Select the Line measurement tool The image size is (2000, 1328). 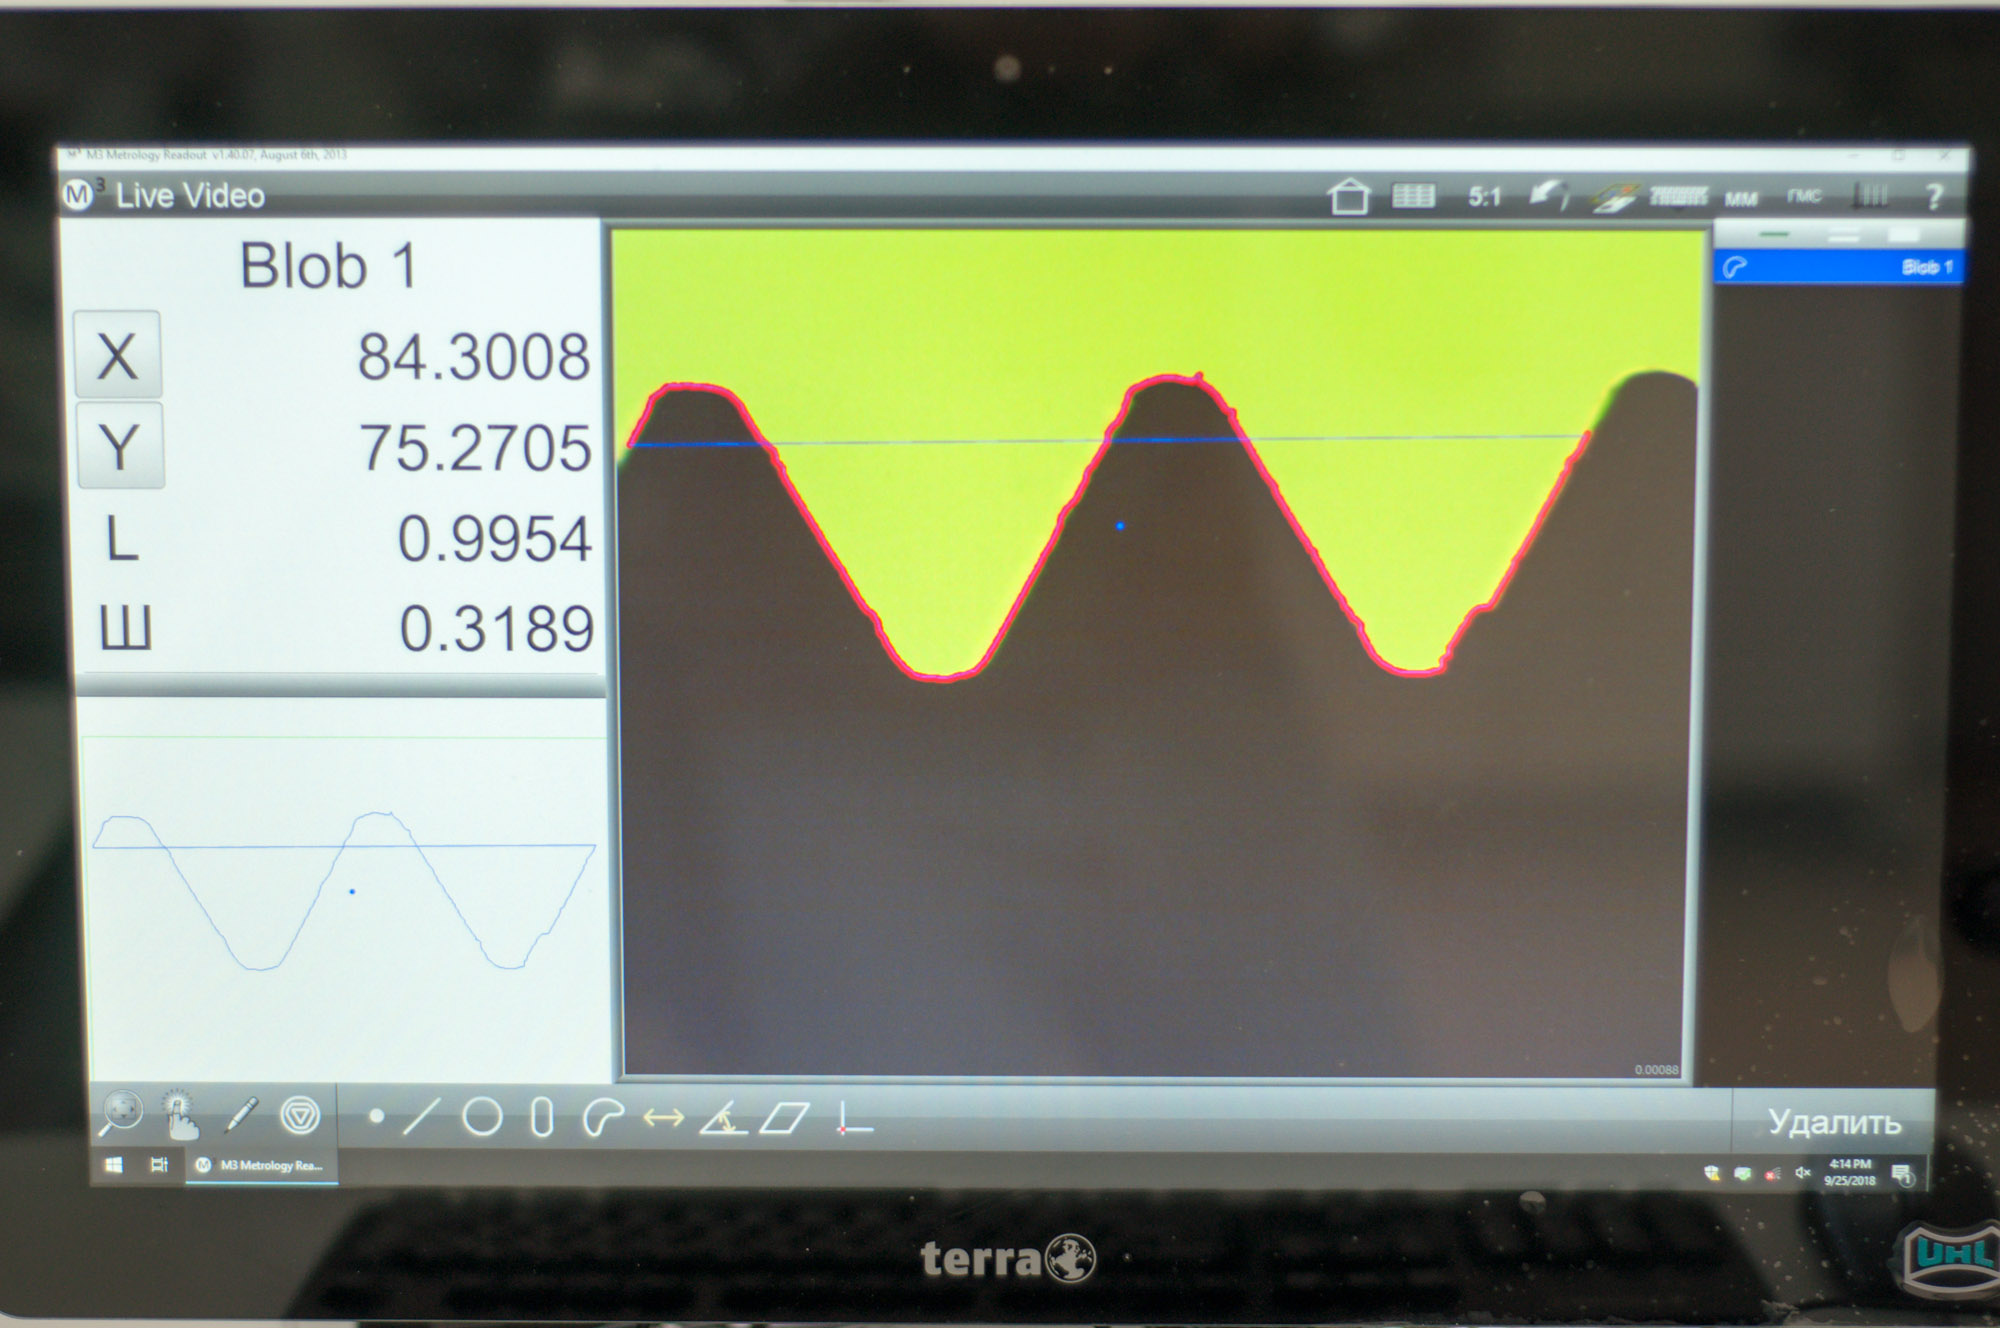(420, 1116)
